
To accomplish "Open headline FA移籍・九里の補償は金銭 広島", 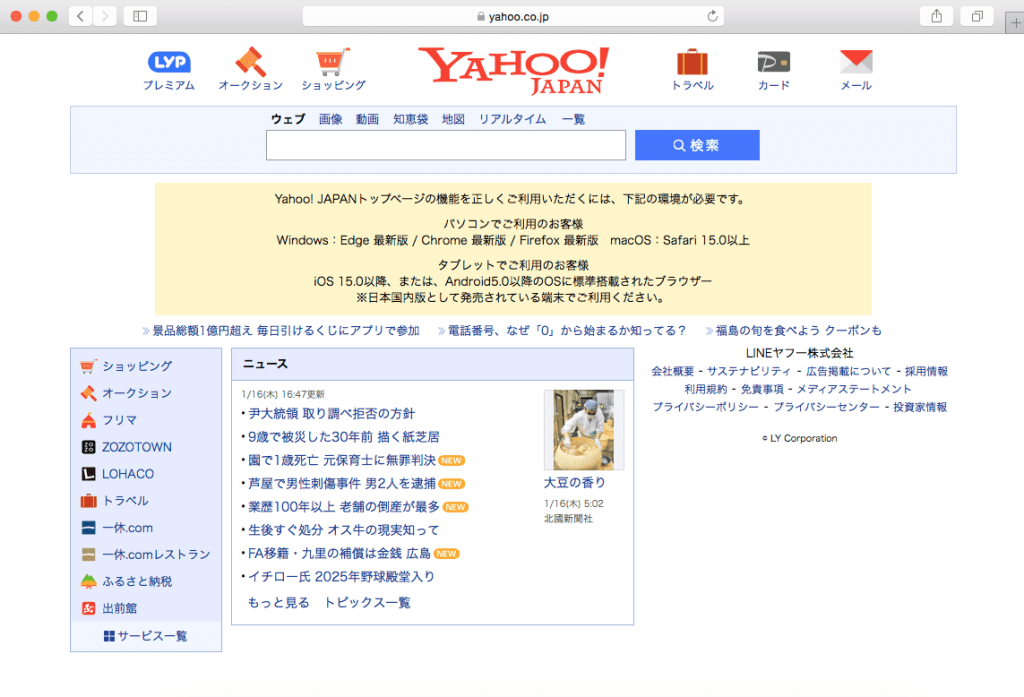I will (339, 553).
